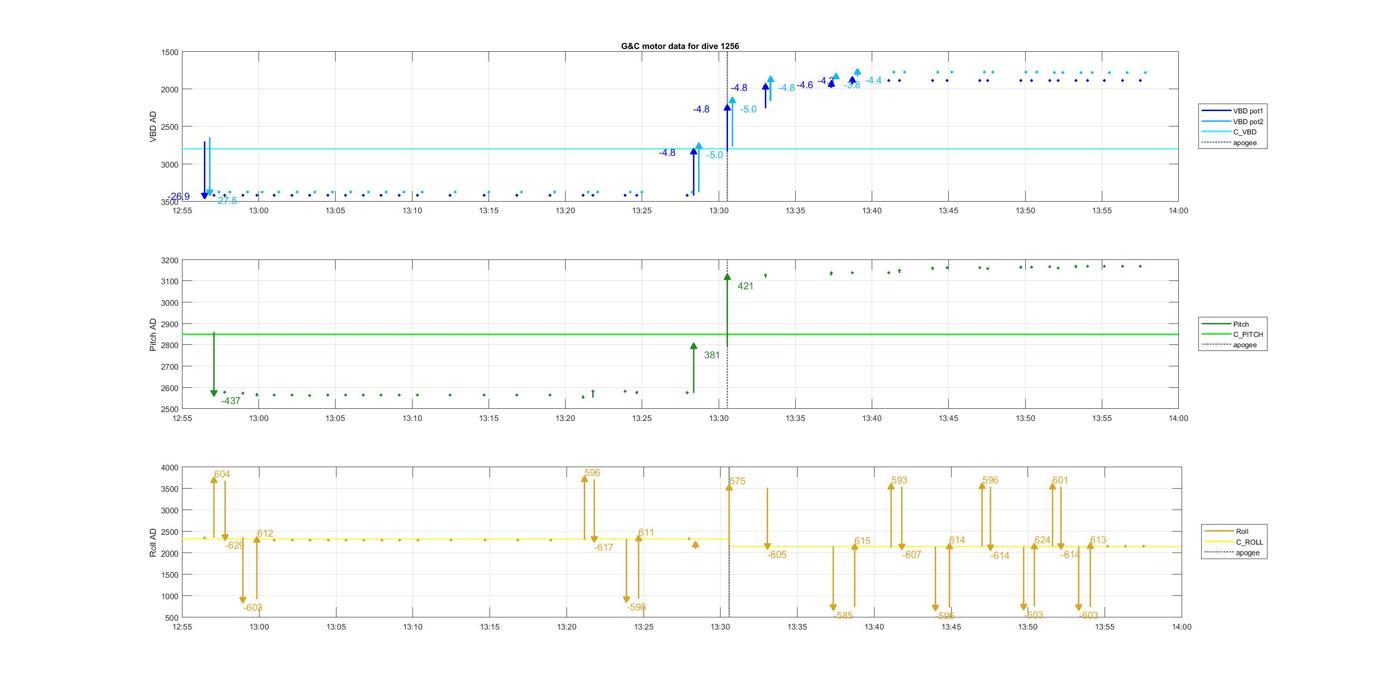Image resolution: width=1400 pixels, height=693 pixels.
Task: Click the '593' label in Roll plot
Action: [x=899, y=480]
